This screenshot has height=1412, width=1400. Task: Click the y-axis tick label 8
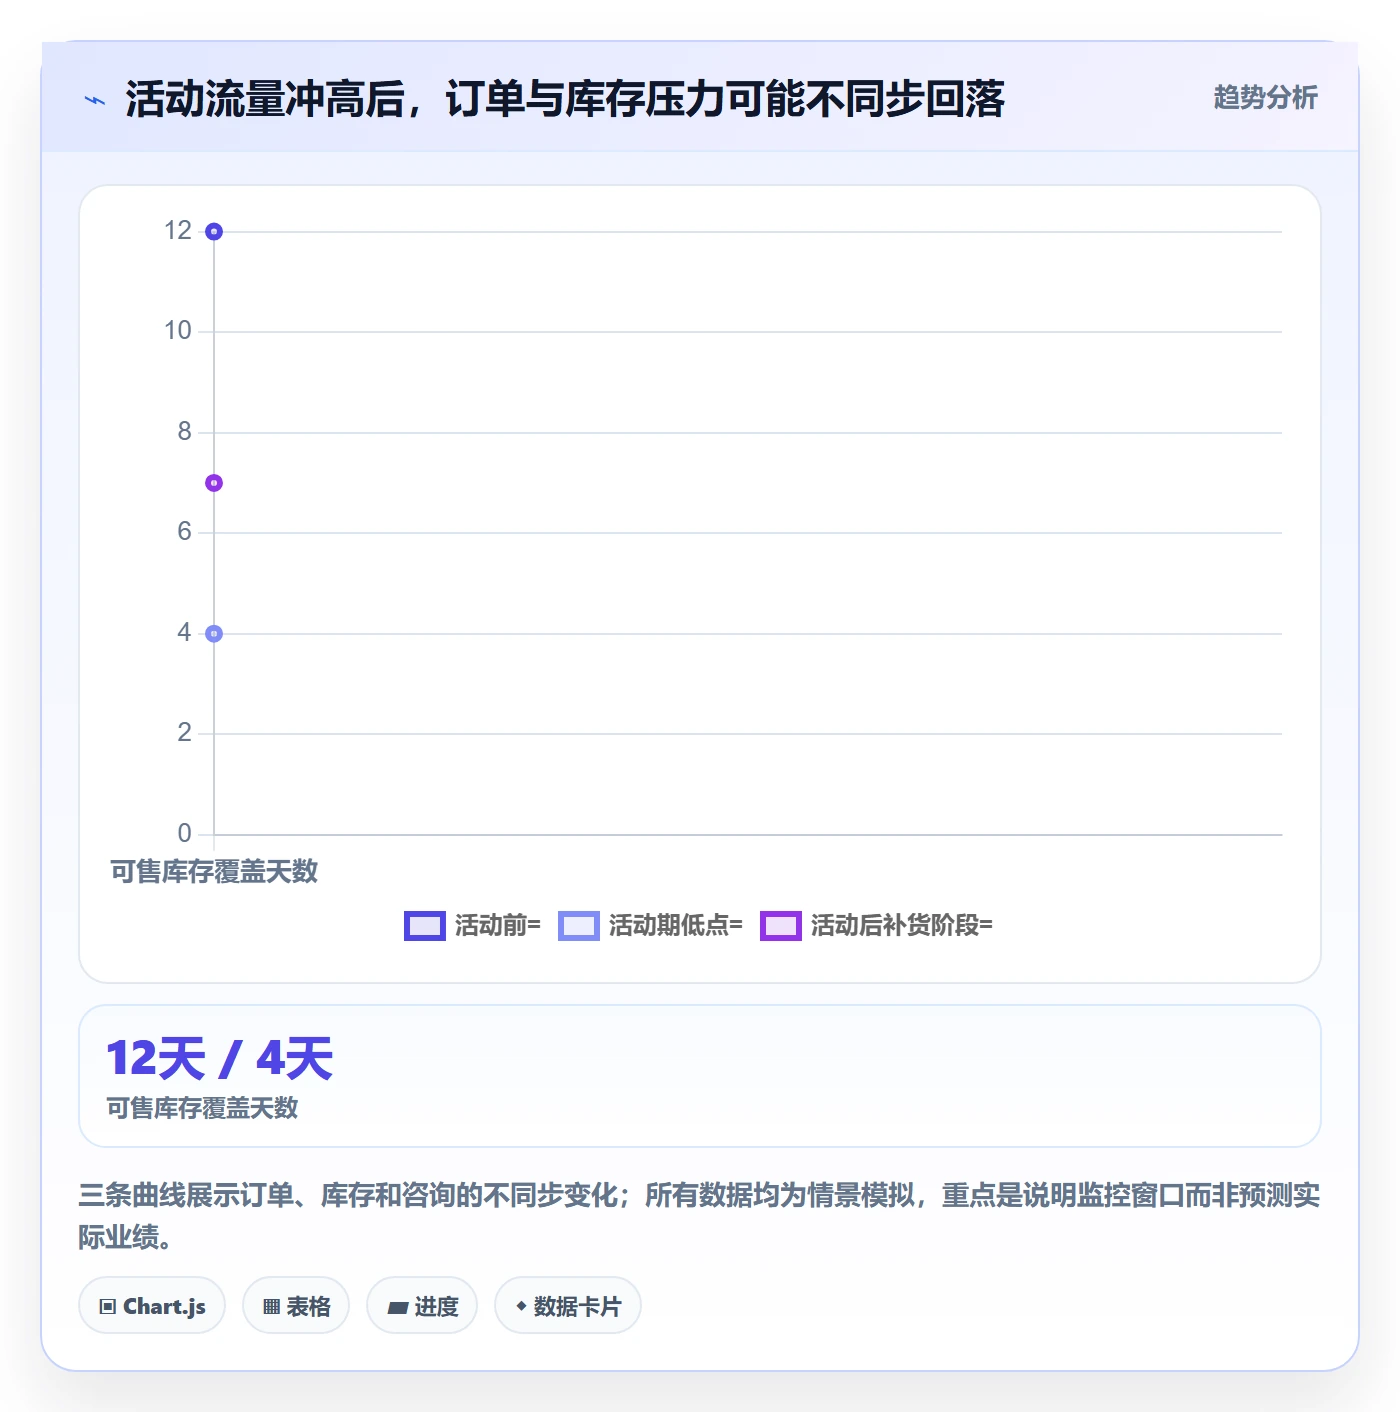[184, 432]
